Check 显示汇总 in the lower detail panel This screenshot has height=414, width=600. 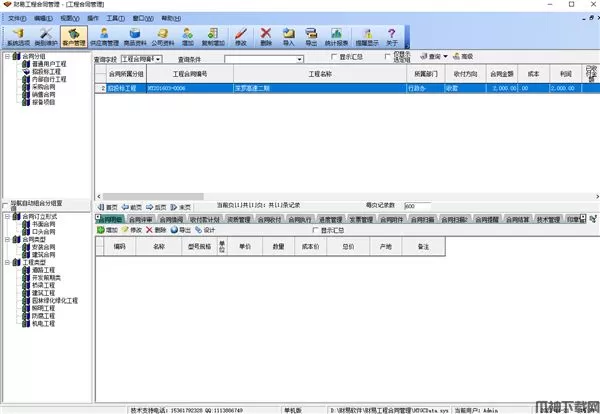point(316,229)
